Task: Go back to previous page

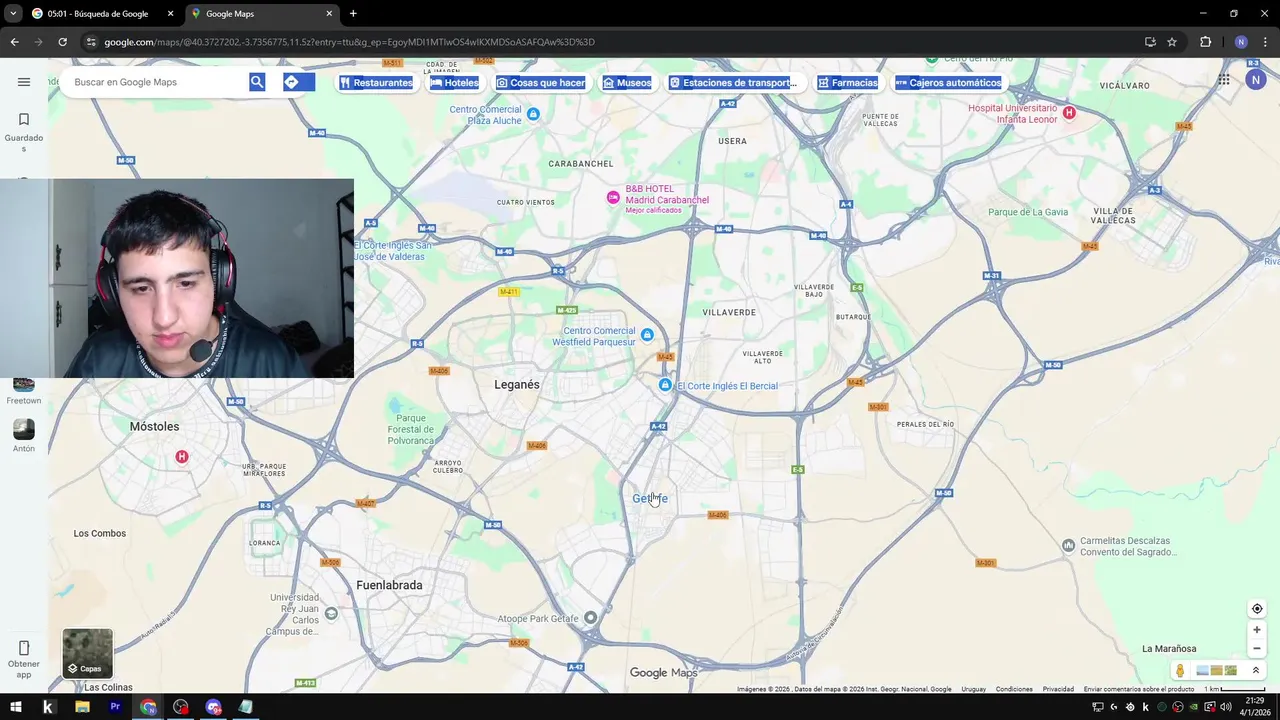Action: [x=14, y=42]
